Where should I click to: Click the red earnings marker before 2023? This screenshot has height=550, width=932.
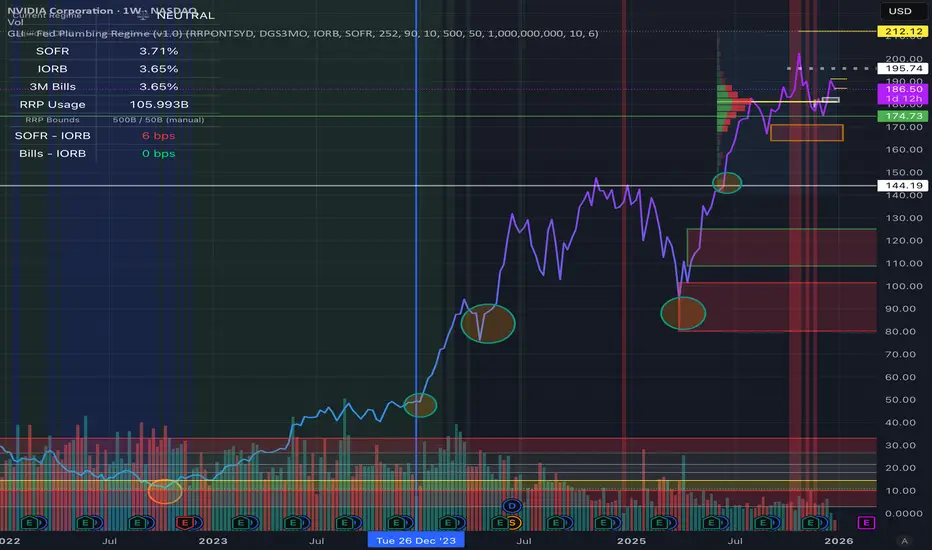(x=184, y=523)
